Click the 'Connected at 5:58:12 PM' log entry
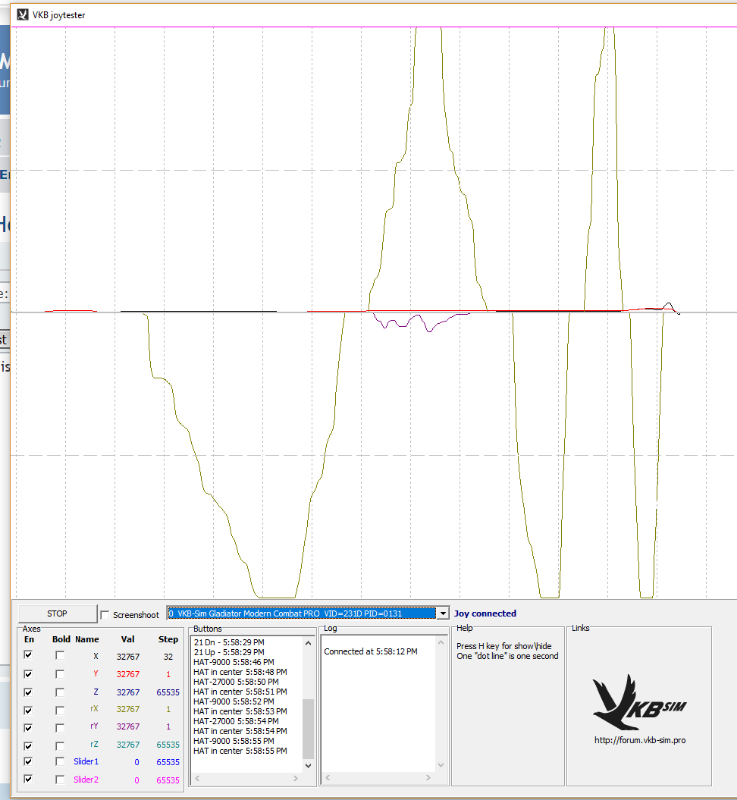The image size is (737, 800). [370, 652]
